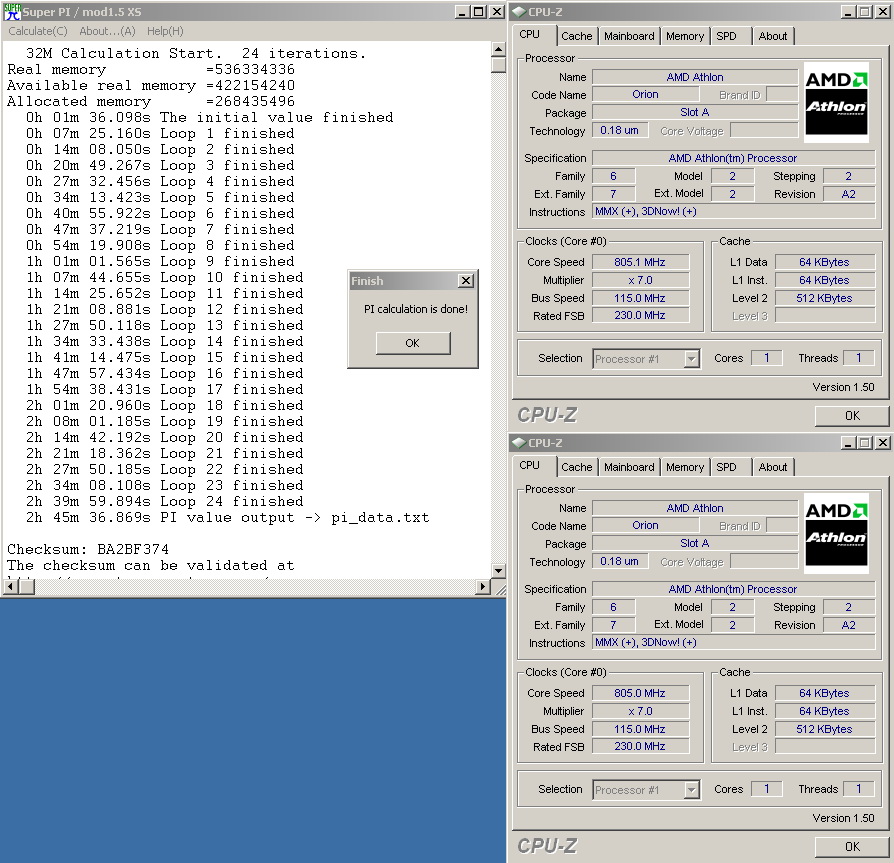Close the Finish dialog with its X icon
Screen dimensions: 894x863
466,280
